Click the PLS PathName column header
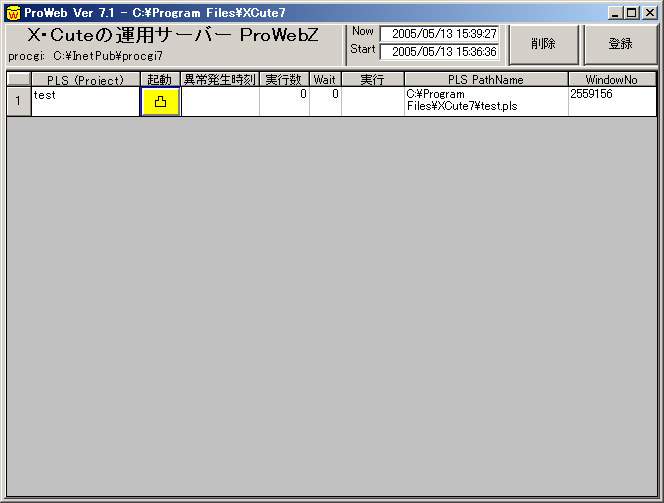This screenshot has height=503, width=664. [x=486, y=80]
